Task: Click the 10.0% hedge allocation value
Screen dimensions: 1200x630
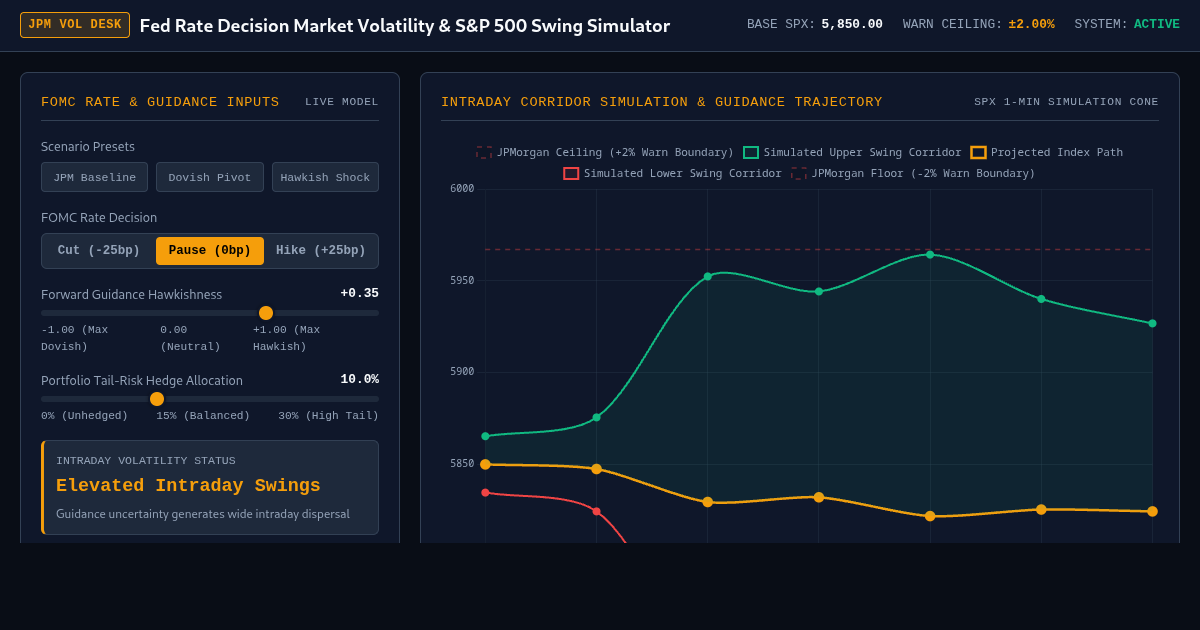Action: (x=359, y=380)
